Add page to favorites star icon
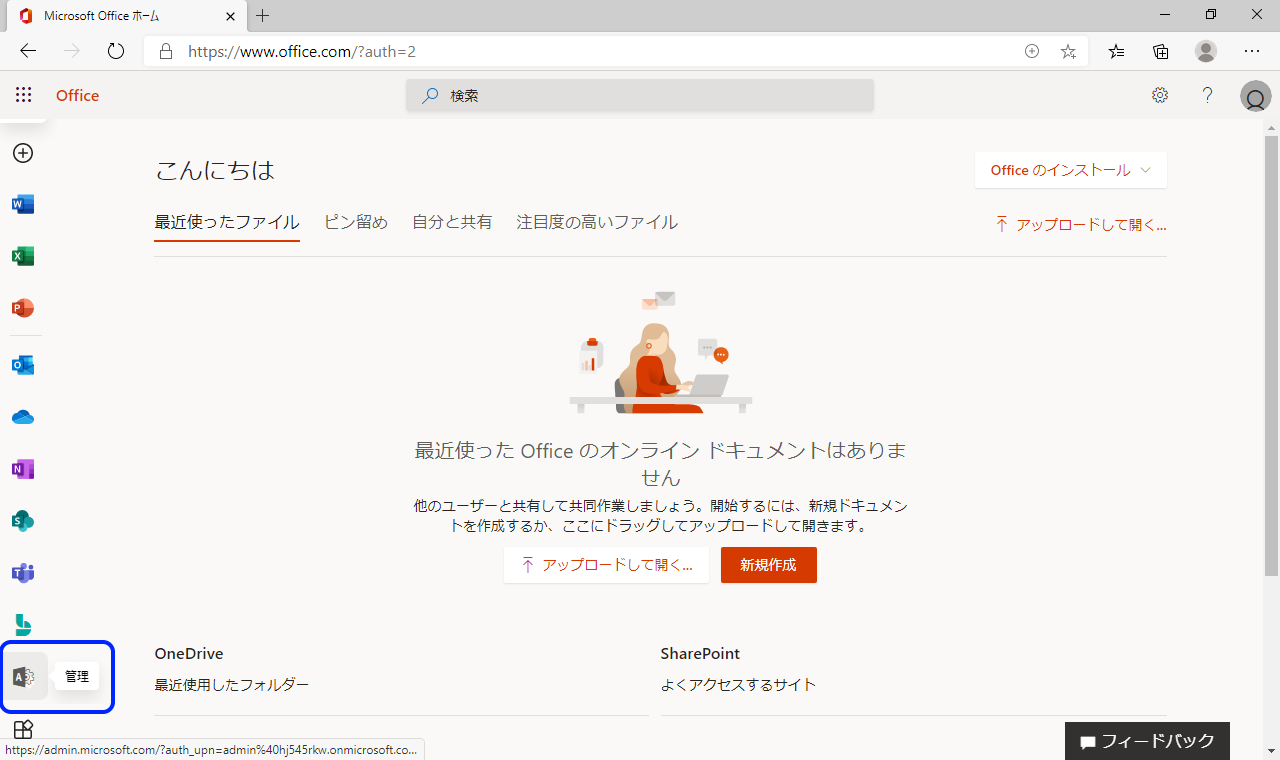Viewport: 1280px width, 760px height. [1068, 51]
